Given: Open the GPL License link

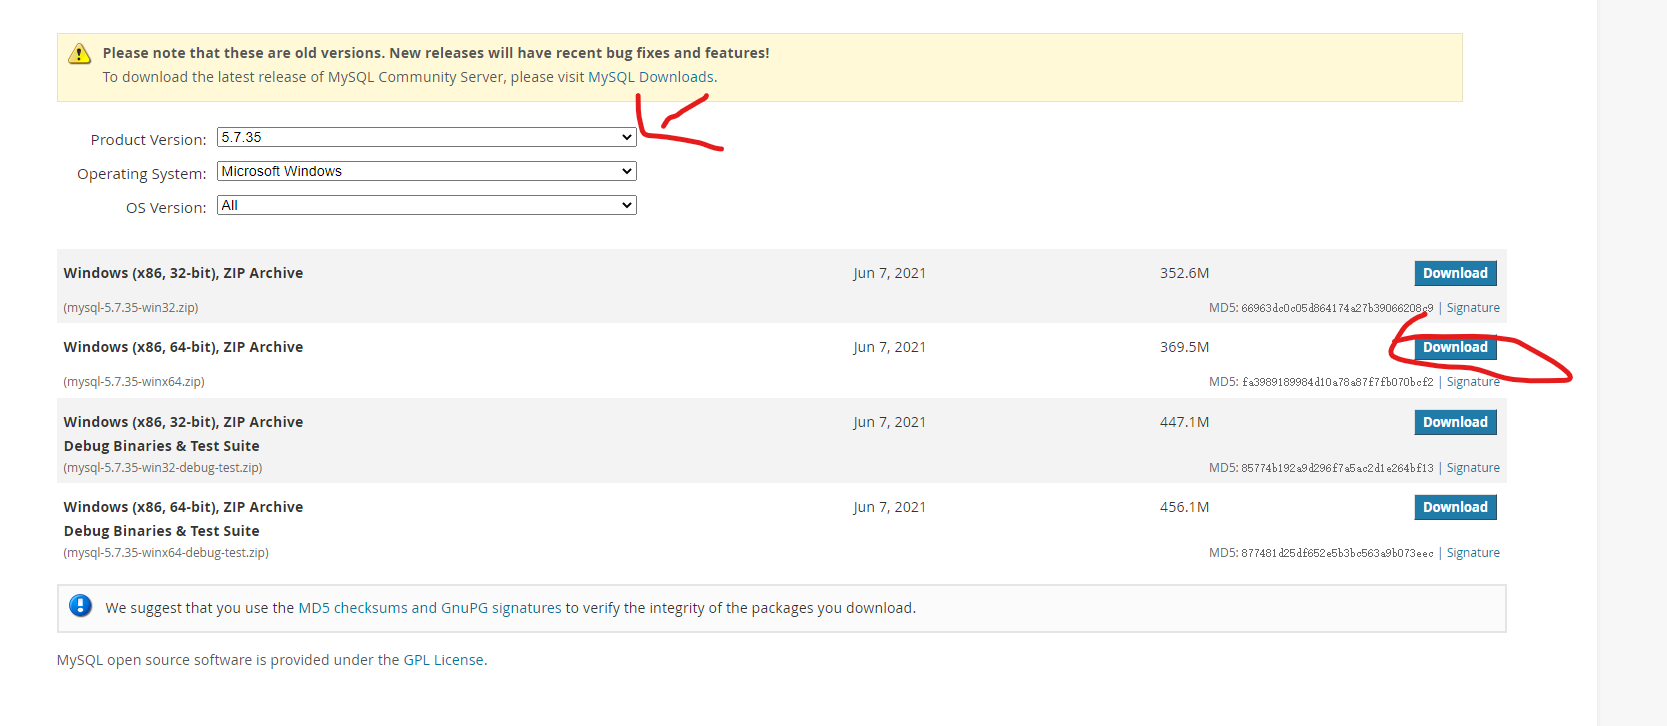Looking at the screenshot, I should point(443,660).
